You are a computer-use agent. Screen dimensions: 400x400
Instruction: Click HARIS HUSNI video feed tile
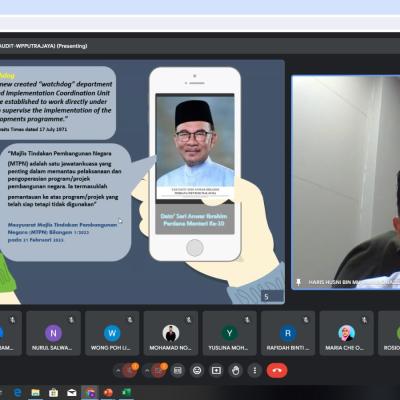point(346,182)
